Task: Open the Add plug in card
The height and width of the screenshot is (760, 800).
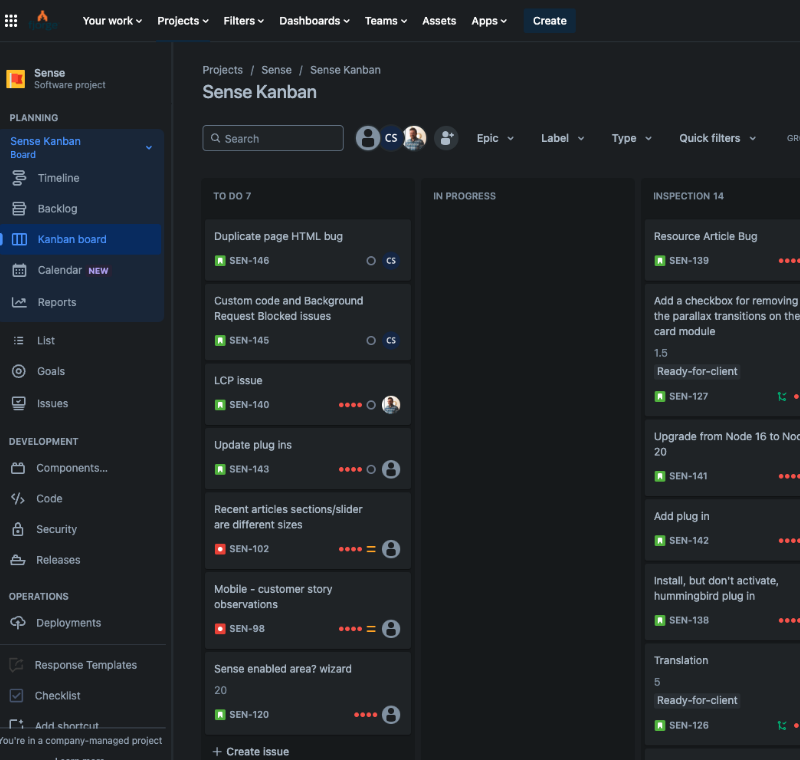Action: 722,530
